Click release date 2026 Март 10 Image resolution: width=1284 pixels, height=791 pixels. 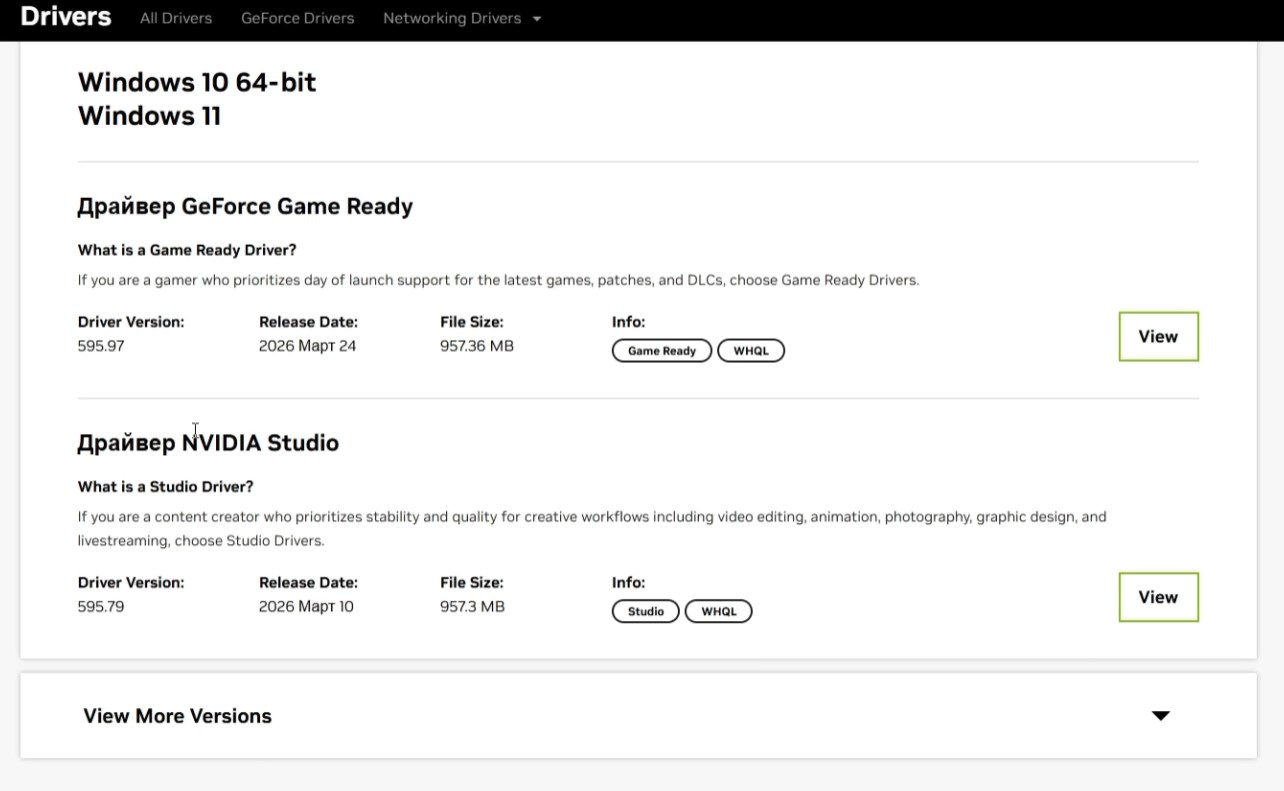tap(306, 606)
